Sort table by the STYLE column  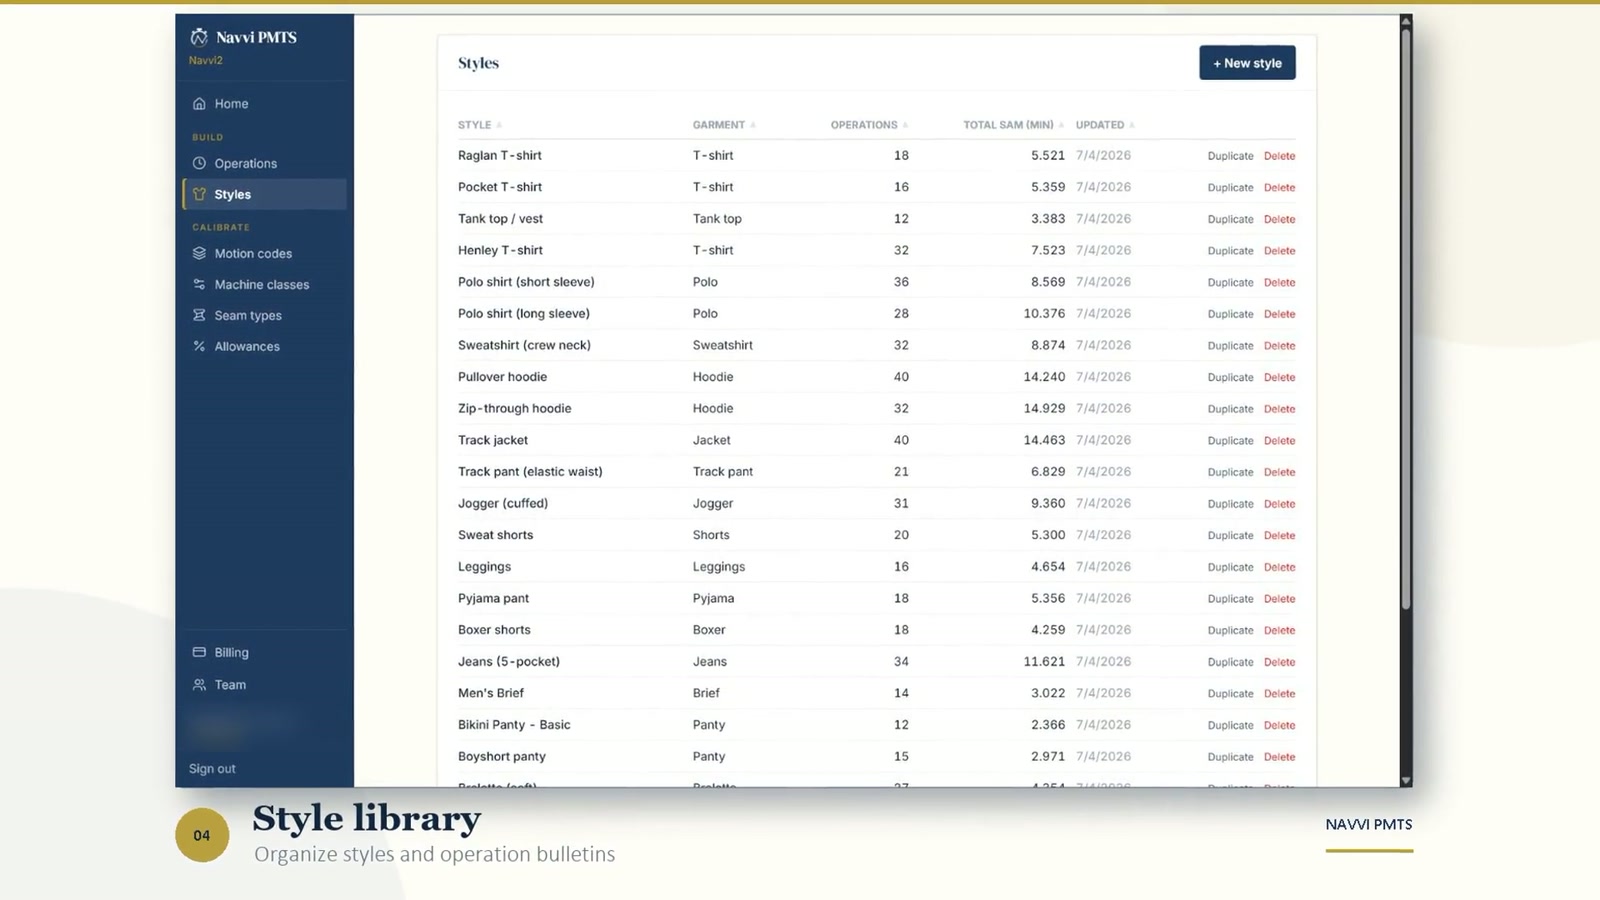click(480, 125)
